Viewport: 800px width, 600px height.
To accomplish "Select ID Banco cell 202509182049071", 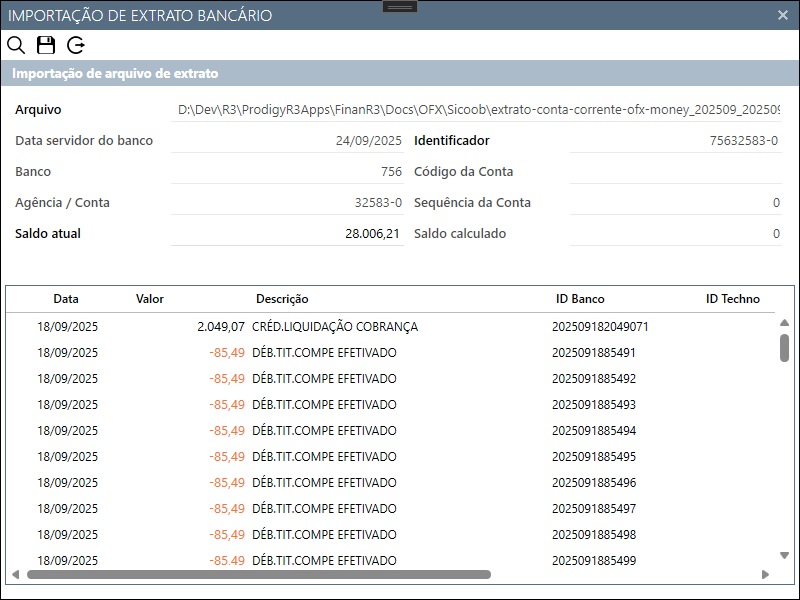I will [600, 327].
